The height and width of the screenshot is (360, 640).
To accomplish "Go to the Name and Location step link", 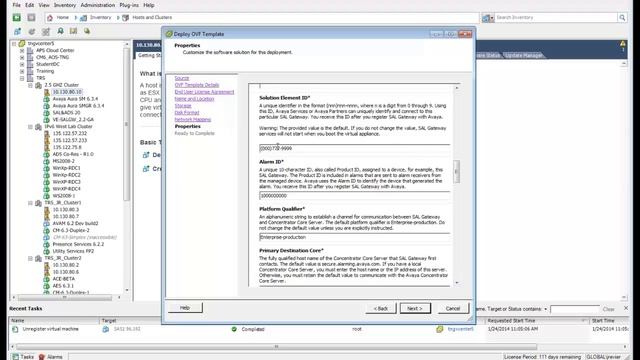I will pyautogui.click(x=194, y=99).
